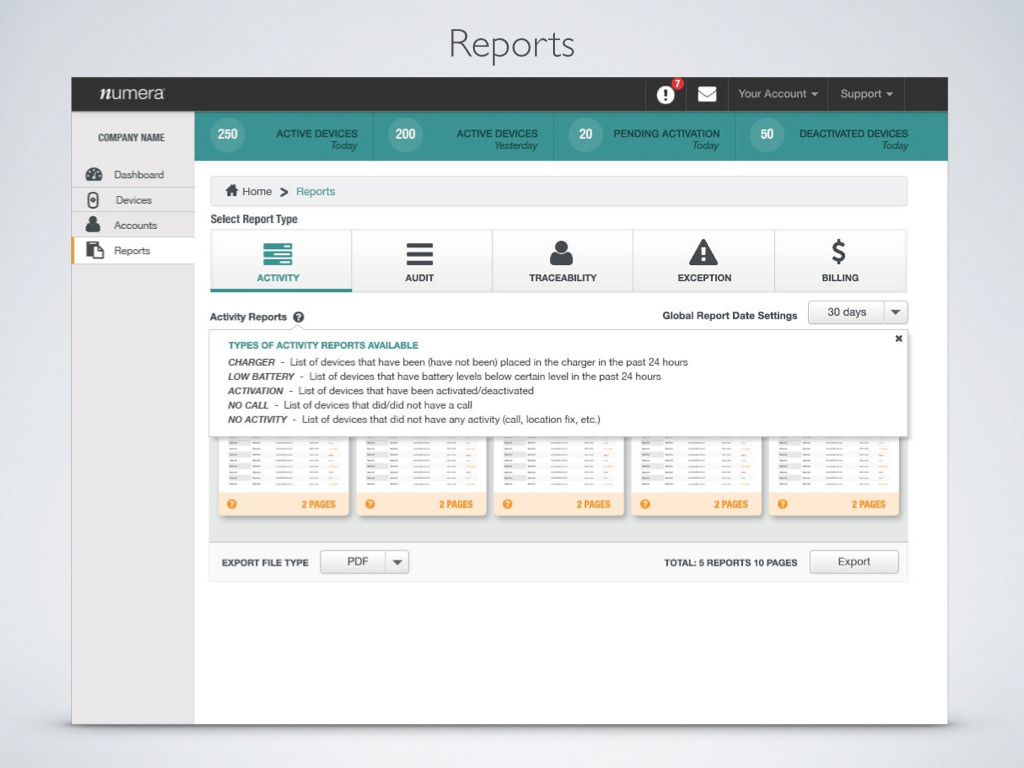Switch to the Traceability report tab

(x=562, y=261)
